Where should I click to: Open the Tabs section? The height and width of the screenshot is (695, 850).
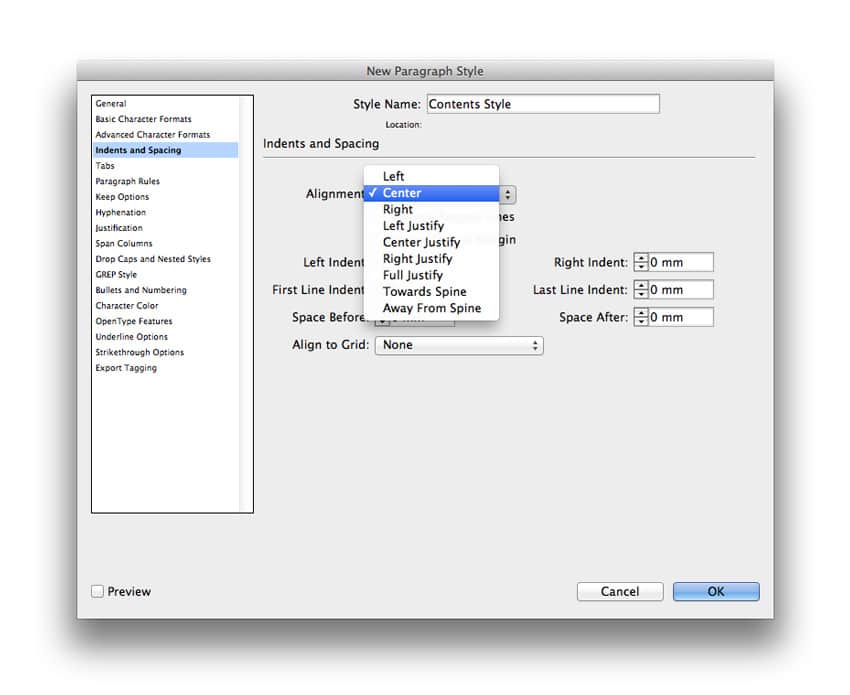tap(105, 166)
